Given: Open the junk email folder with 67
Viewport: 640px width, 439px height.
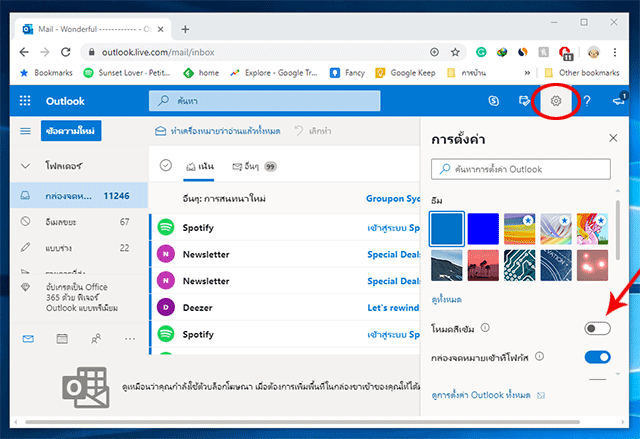Looking at the screenshot, I should coord(79,222).
